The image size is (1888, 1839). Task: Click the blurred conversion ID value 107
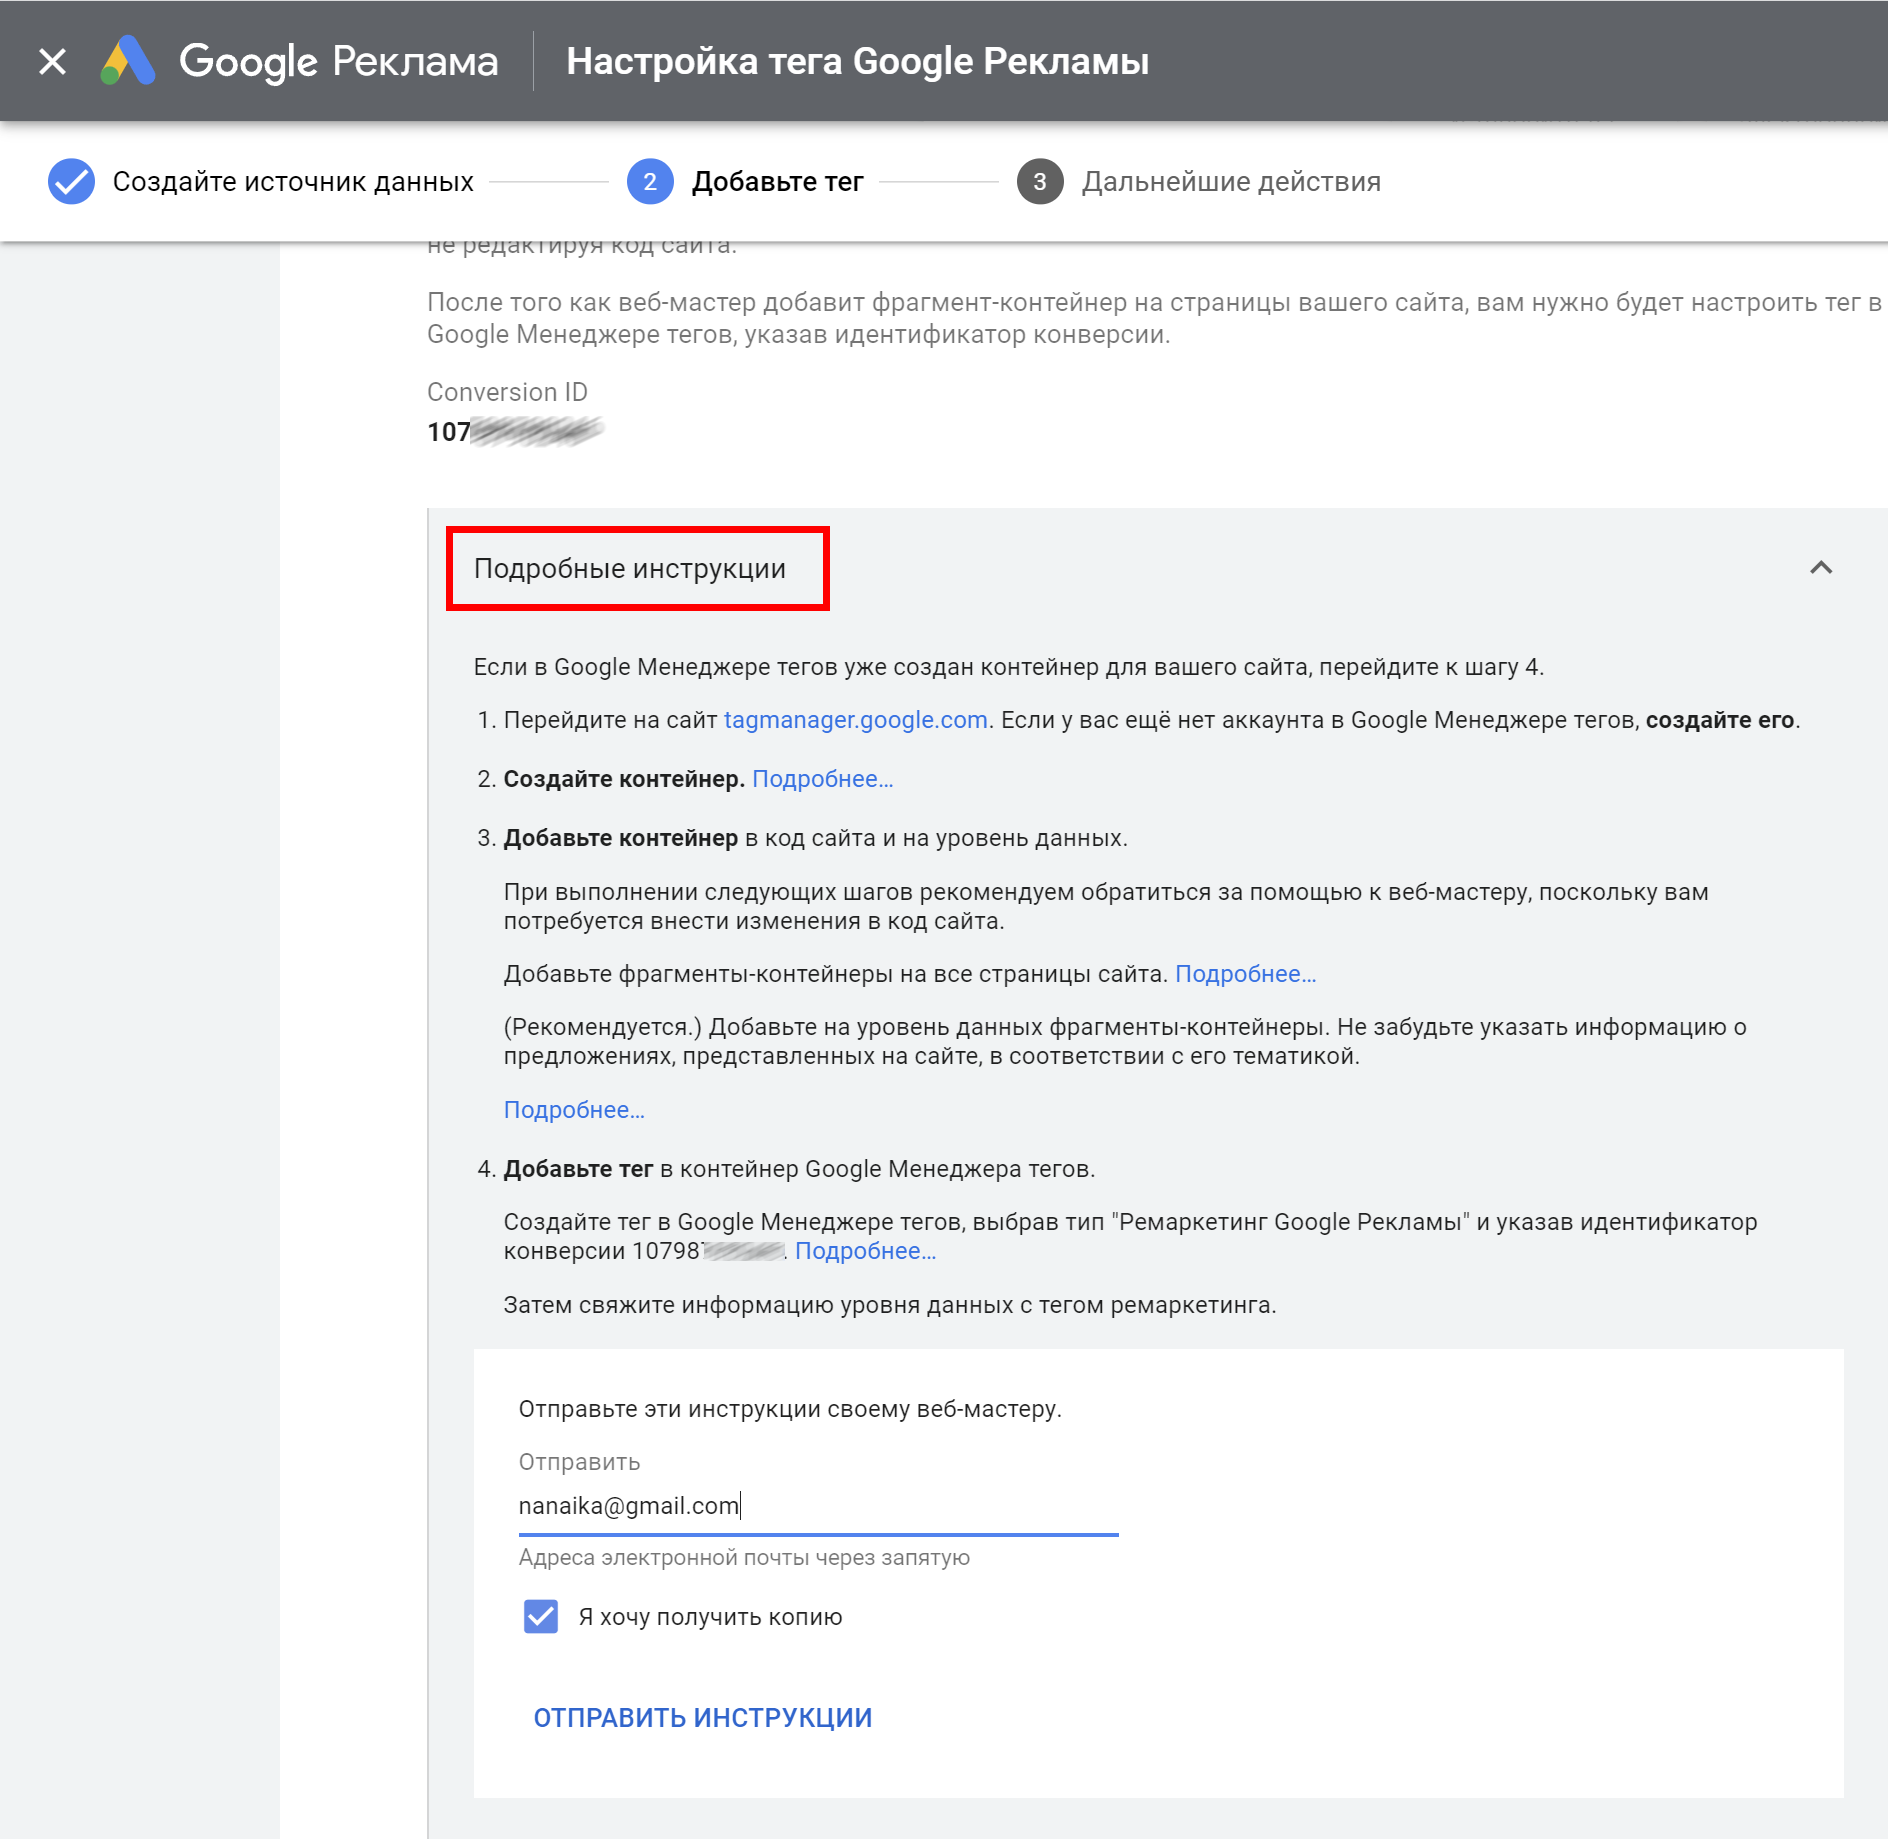point(515,432)
